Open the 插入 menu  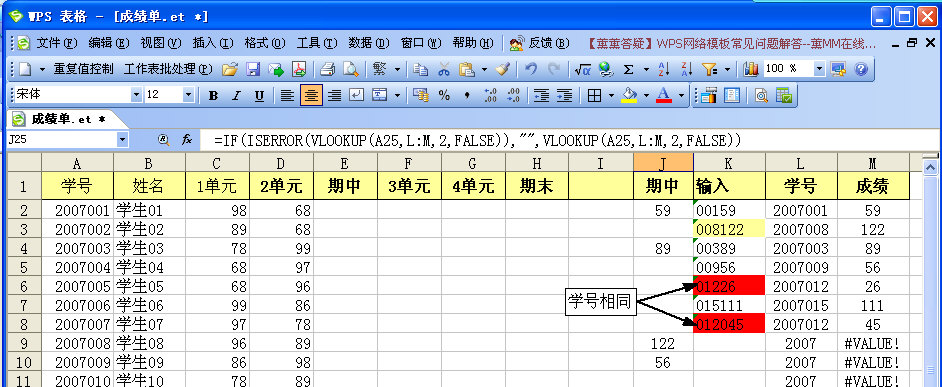(x=213, y=43)
